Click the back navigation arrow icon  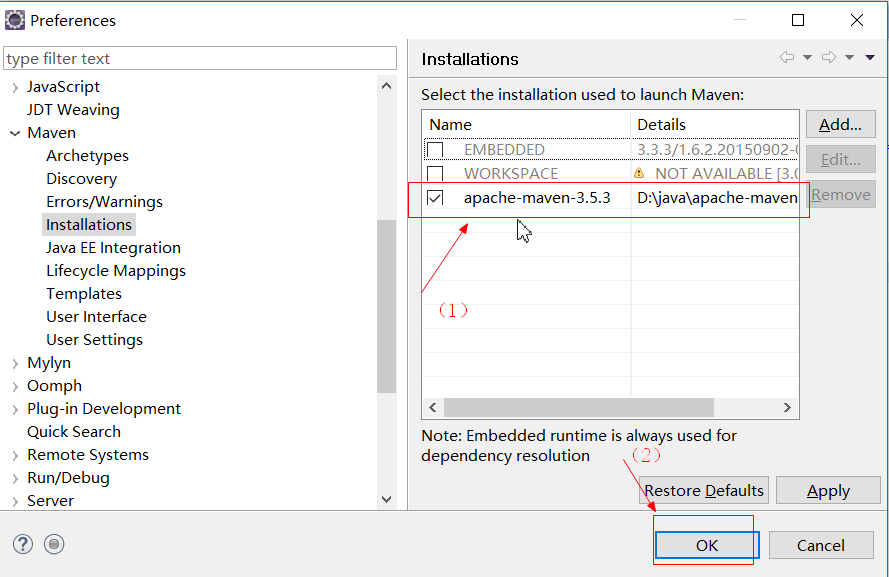point(786,57)
